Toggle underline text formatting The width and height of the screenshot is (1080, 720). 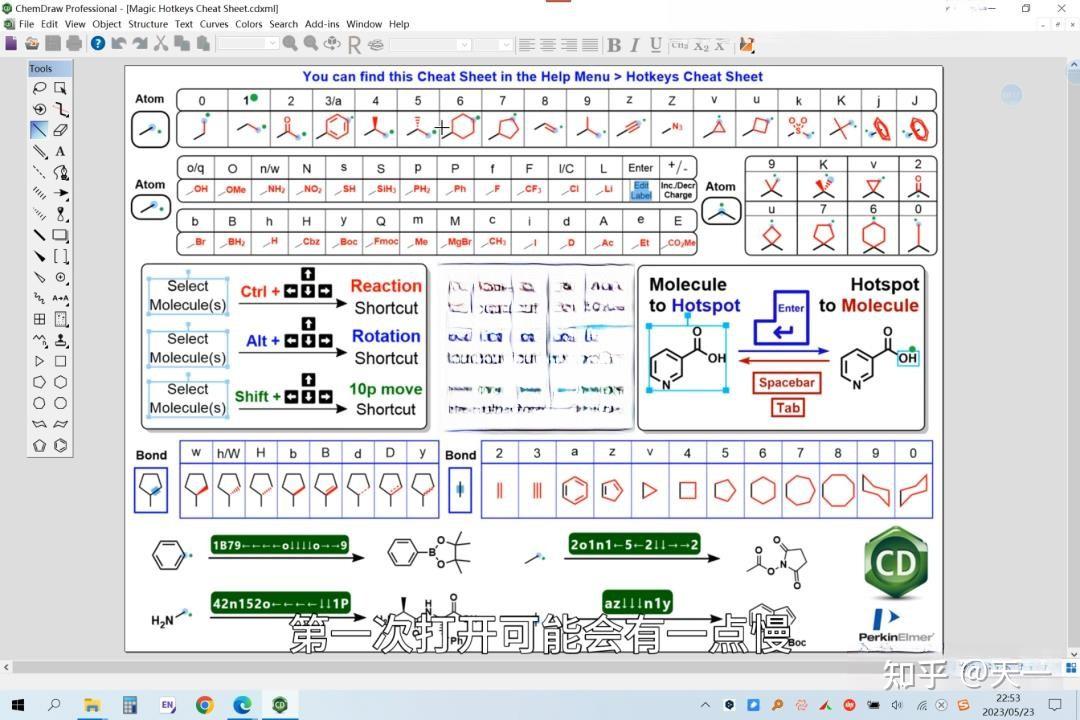tap(656, 45)
